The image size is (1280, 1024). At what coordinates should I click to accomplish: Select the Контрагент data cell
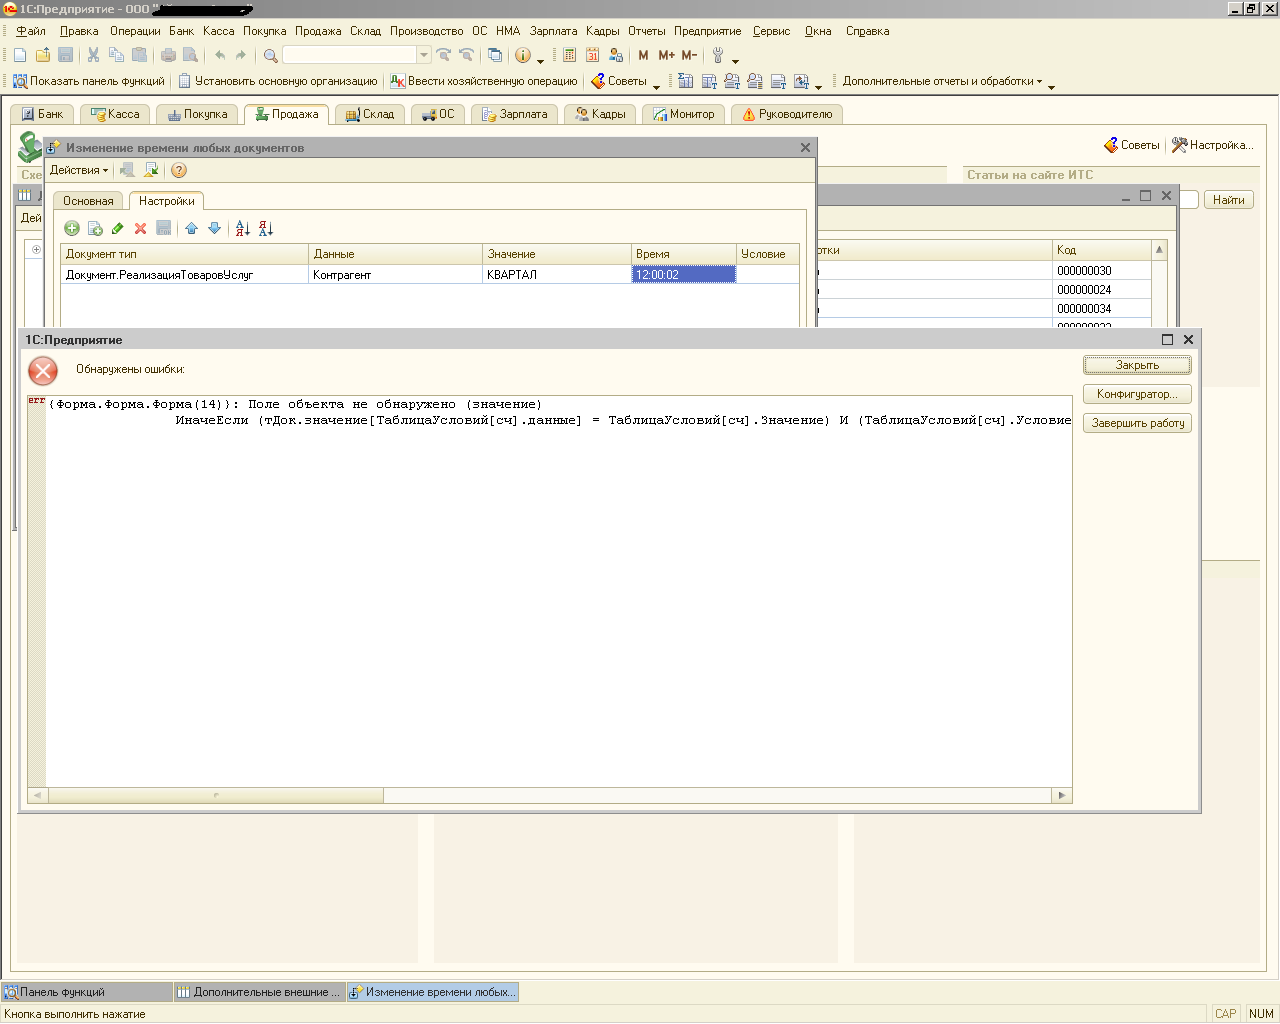click(x=395, y=275)
